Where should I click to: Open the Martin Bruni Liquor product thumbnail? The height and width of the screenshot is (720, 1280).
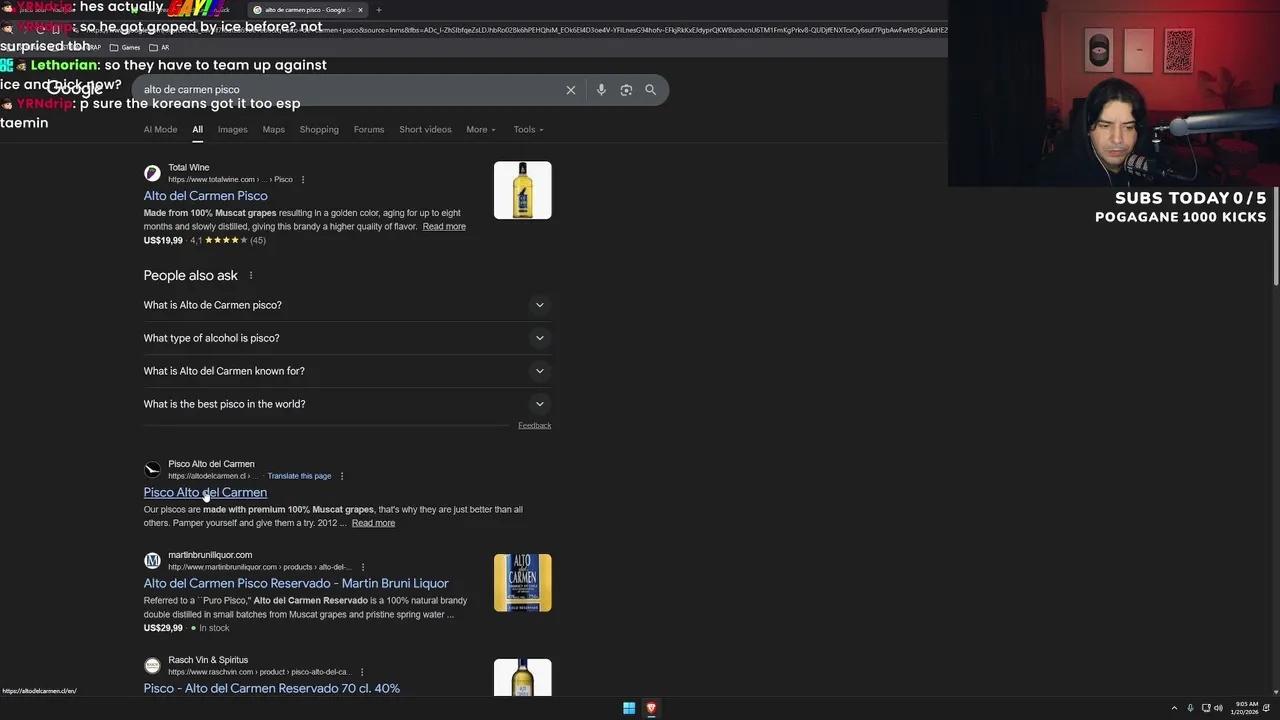[522, 583]
